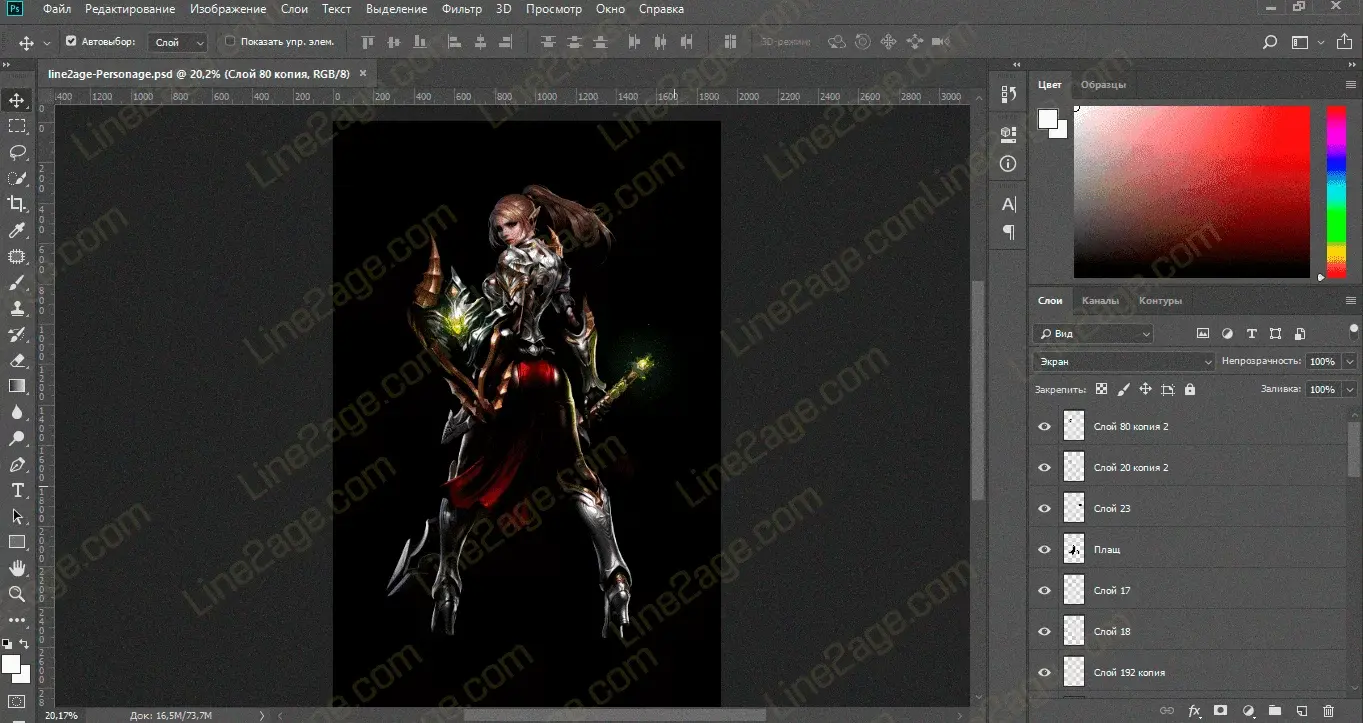Click the 20,17% zoom level field
The width and height of the screenshot is (1363, 723).
60,715
